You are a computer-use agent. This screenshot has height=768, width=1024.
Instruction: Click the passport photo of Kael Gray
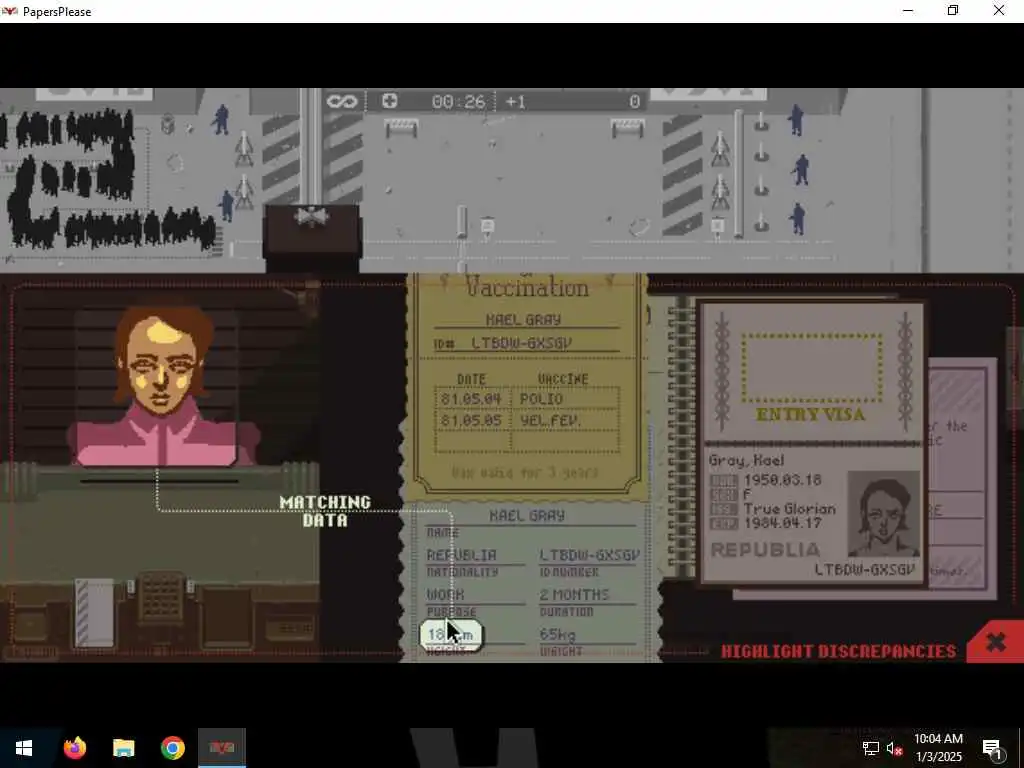(x=883, y=513)
